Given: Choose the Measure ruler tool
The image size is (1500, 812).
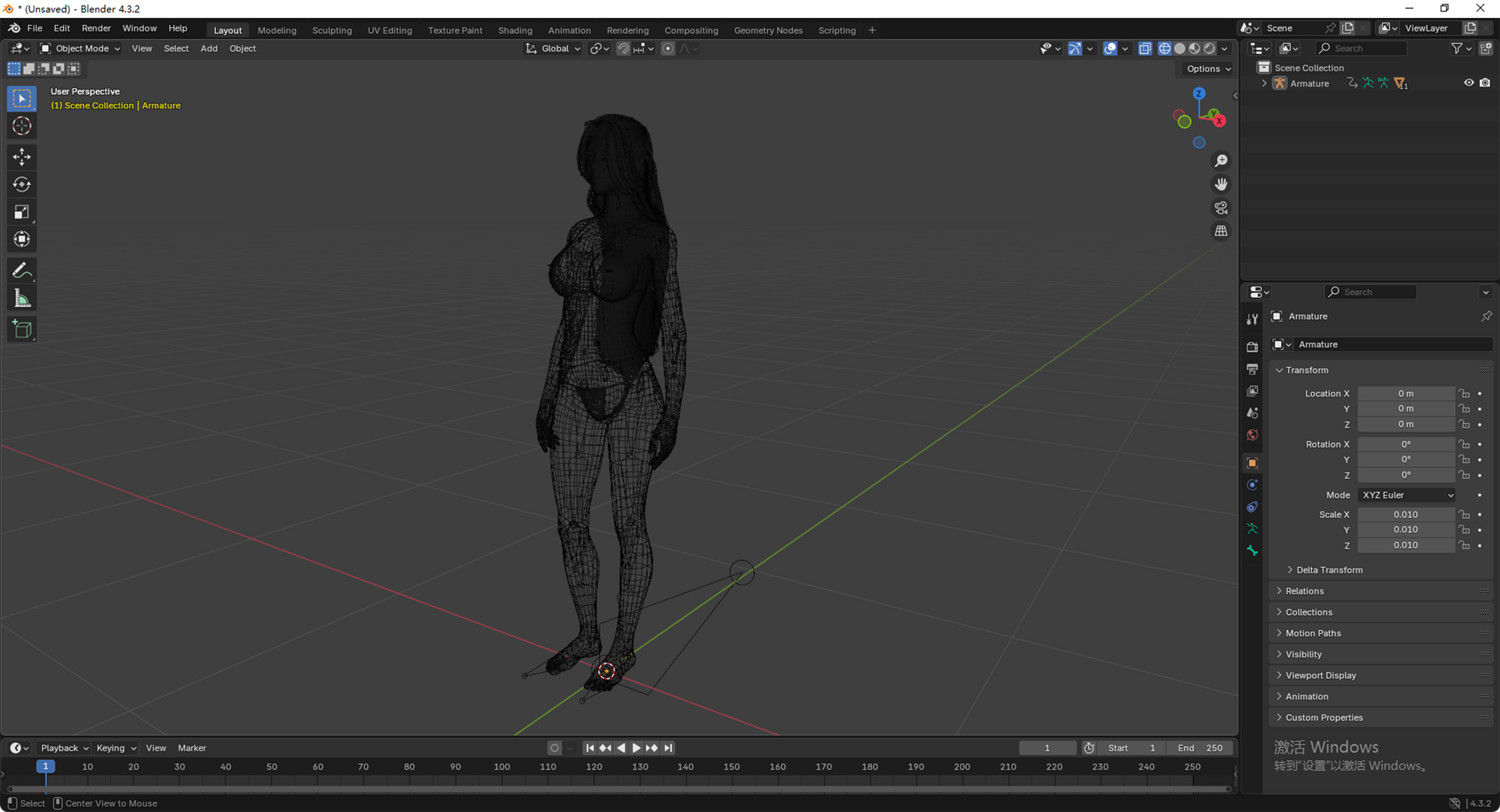Looking at the screenshot, I should coord(22,298).
